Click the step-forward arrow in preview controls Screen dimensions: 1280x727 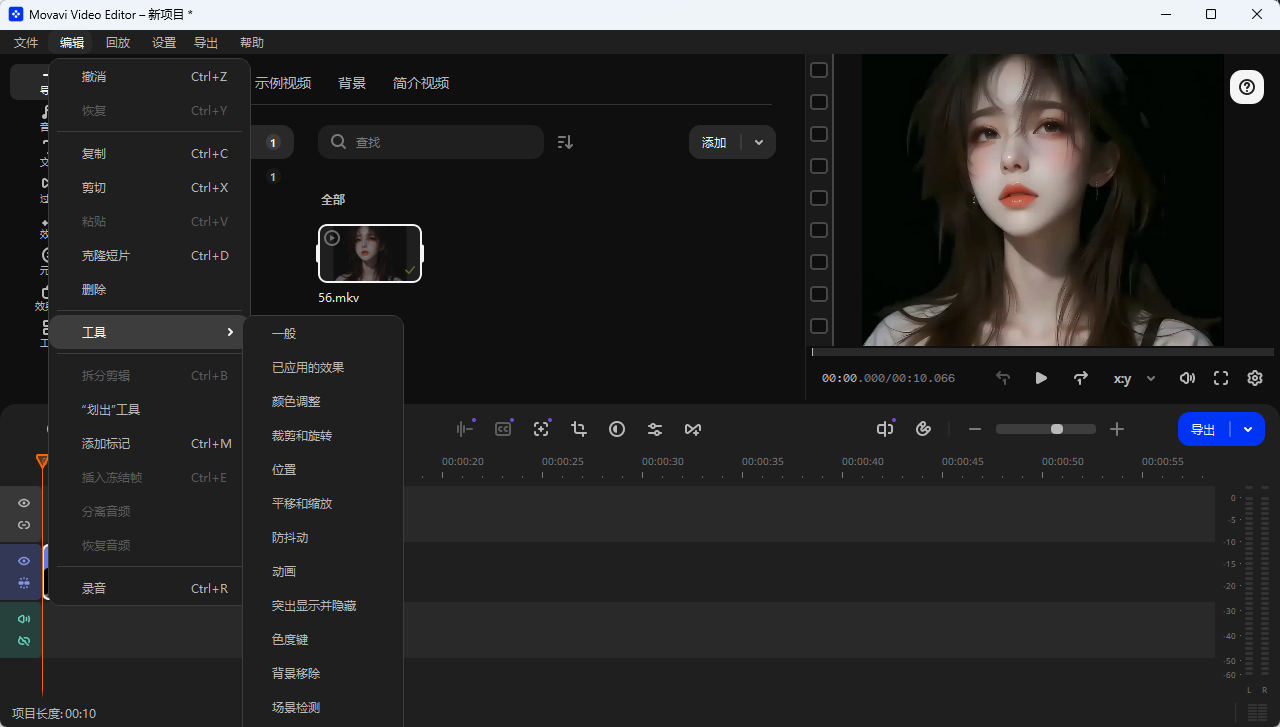pyautogui.click(x=1081, y=378)
